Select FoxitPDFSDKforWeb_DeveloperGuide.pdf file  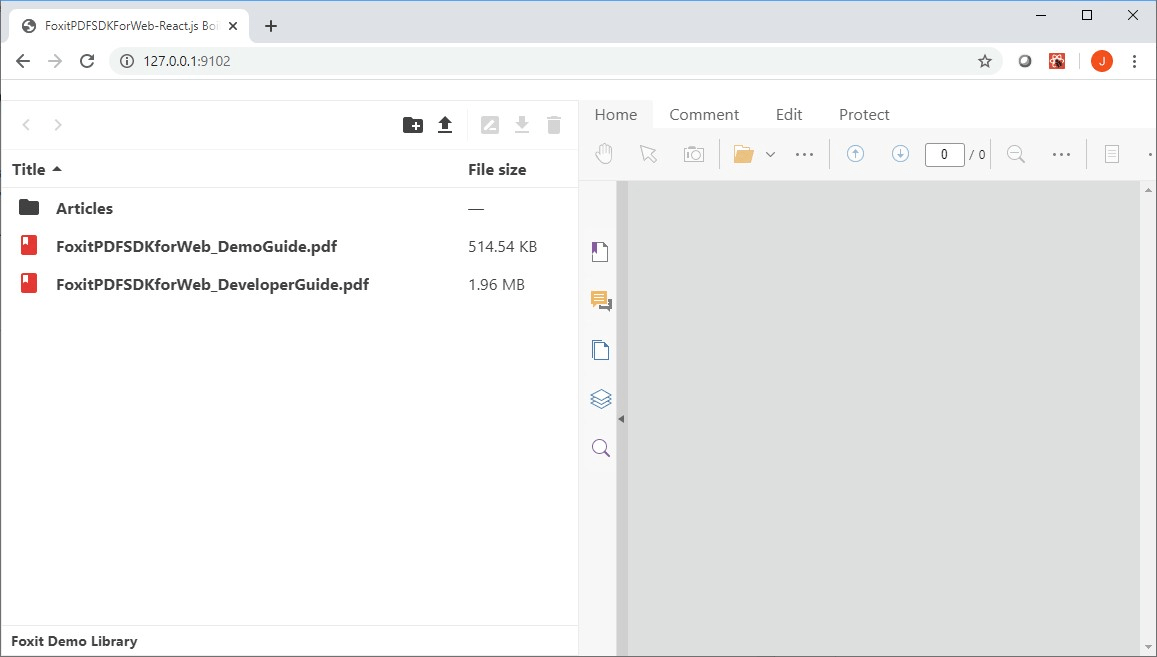(x=213, y=285)
